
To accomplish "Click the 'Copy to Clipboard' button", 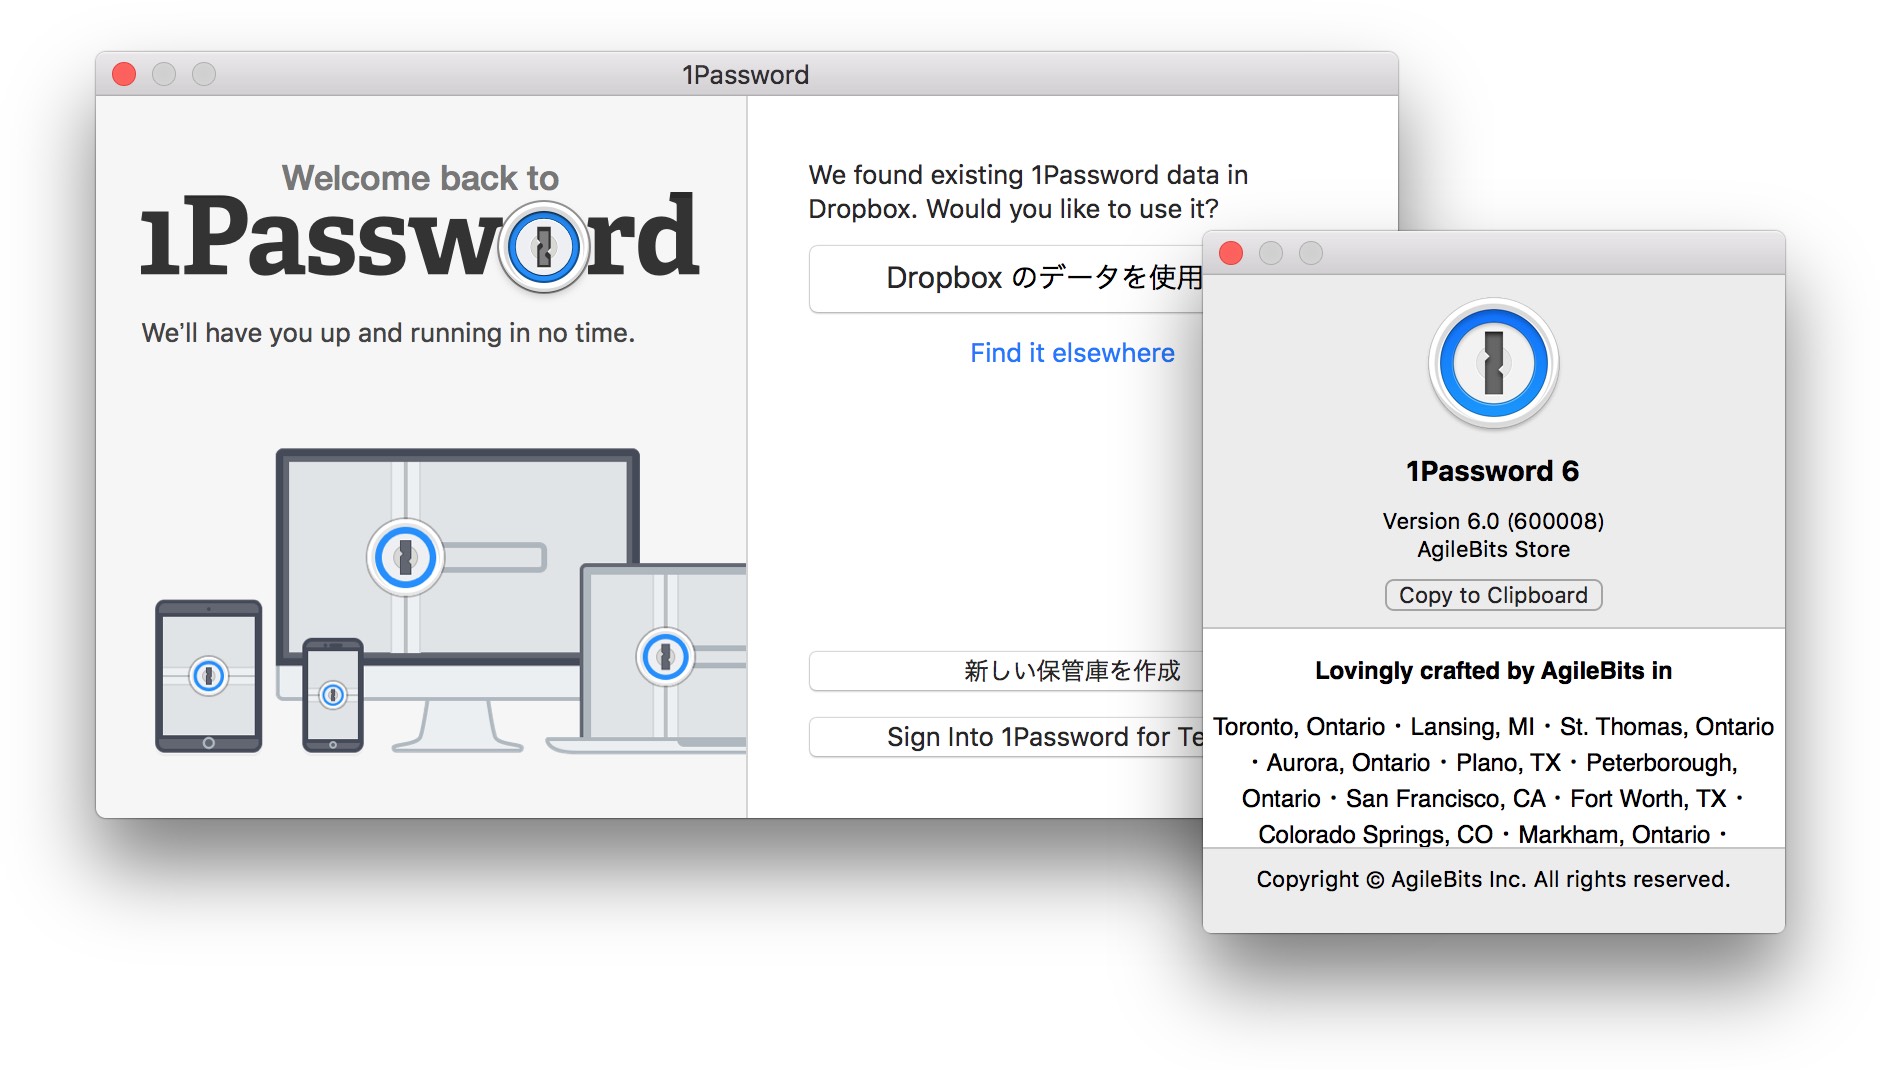I will [x=1493, y=595].
